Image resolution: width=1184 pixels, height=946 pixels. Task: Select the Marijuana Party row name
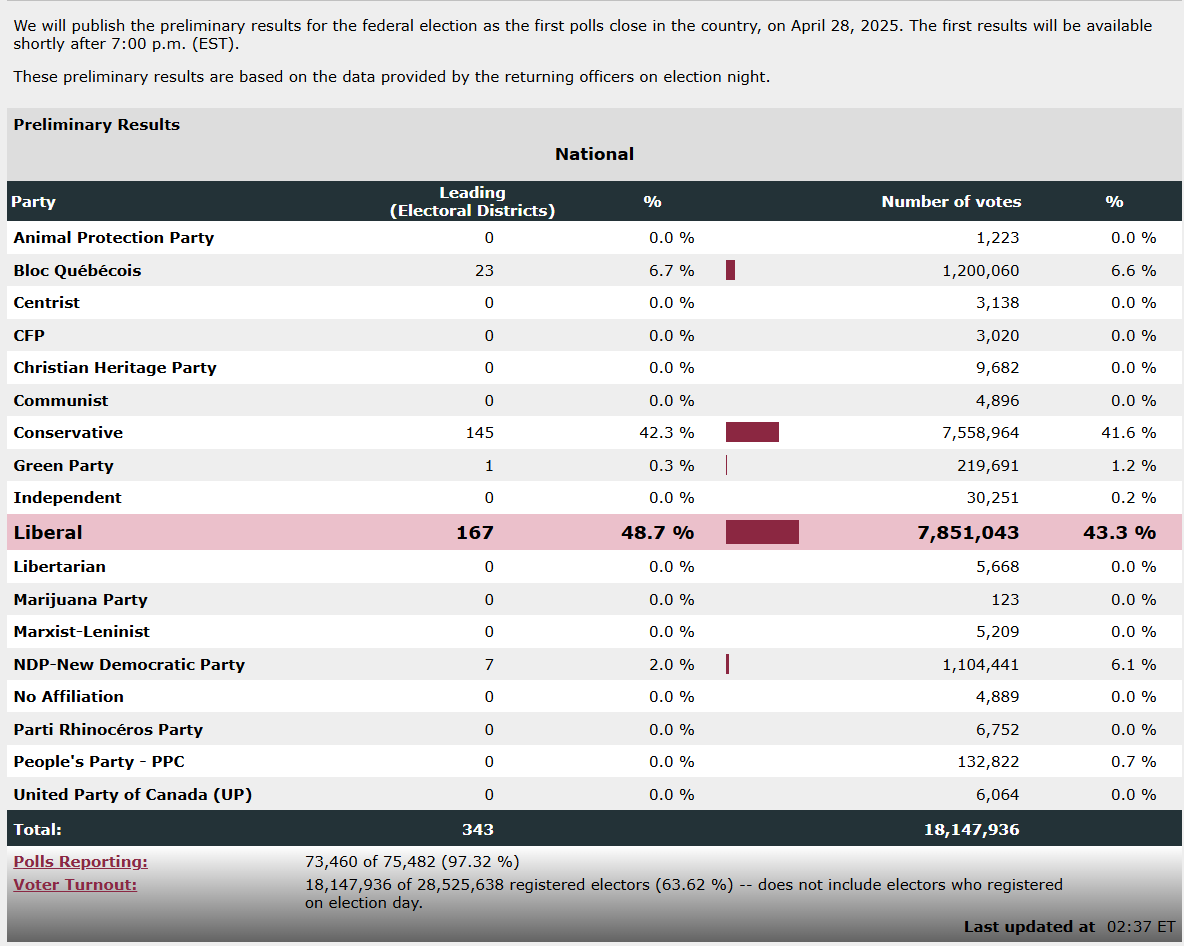pyautogui.click(x=80, y=600)
